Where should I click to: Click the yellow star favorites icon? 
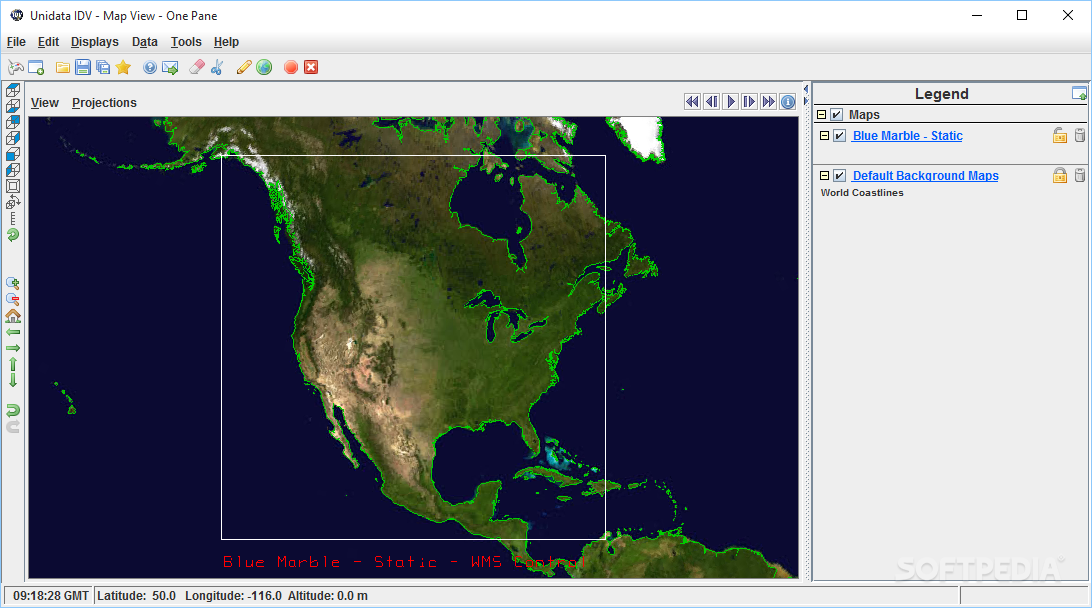(x=123, y=67)
